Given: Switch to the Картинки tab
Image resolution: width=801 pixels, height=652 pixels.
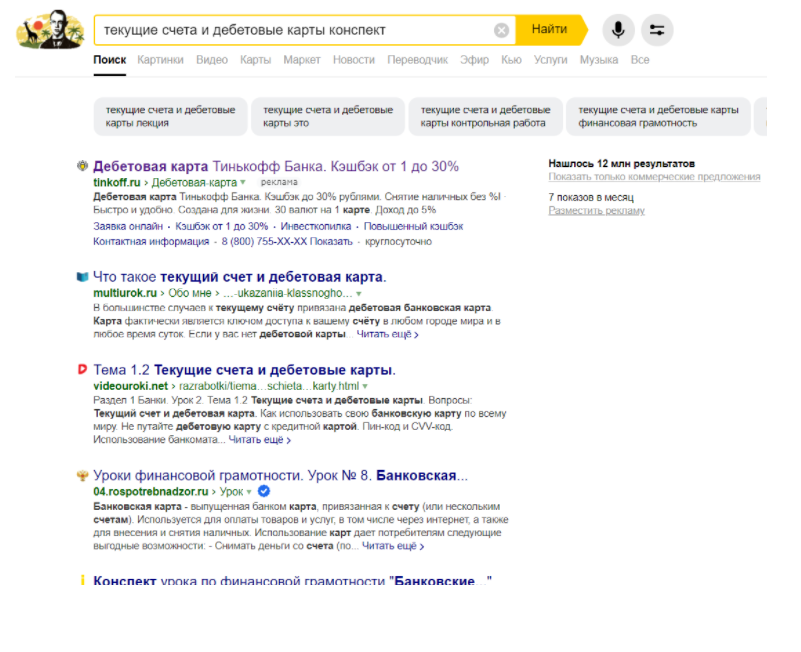Looking at the screenshot, I should (x=160, y=60).
